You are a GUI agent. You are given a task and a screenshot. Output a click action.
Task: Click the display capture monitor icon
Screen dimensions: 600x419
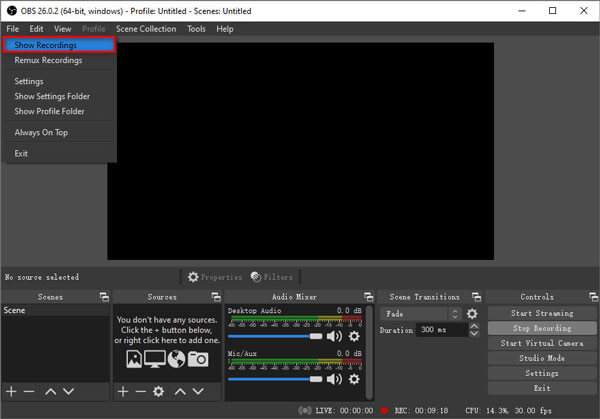pyautogui.click(x=155, y=359)
